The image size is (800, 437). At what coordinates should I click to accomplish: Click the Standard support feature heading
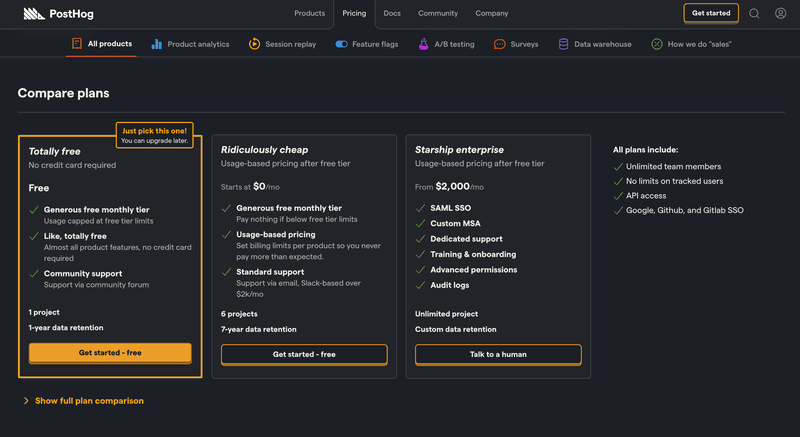tap(270, 272)
